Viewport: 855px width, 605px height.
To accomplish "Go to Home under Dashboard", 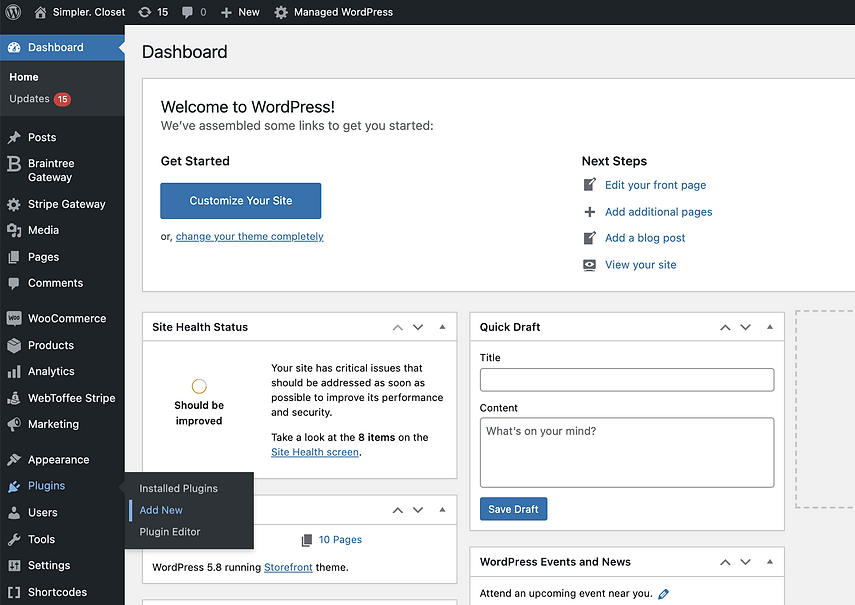I will coord(23,77).
